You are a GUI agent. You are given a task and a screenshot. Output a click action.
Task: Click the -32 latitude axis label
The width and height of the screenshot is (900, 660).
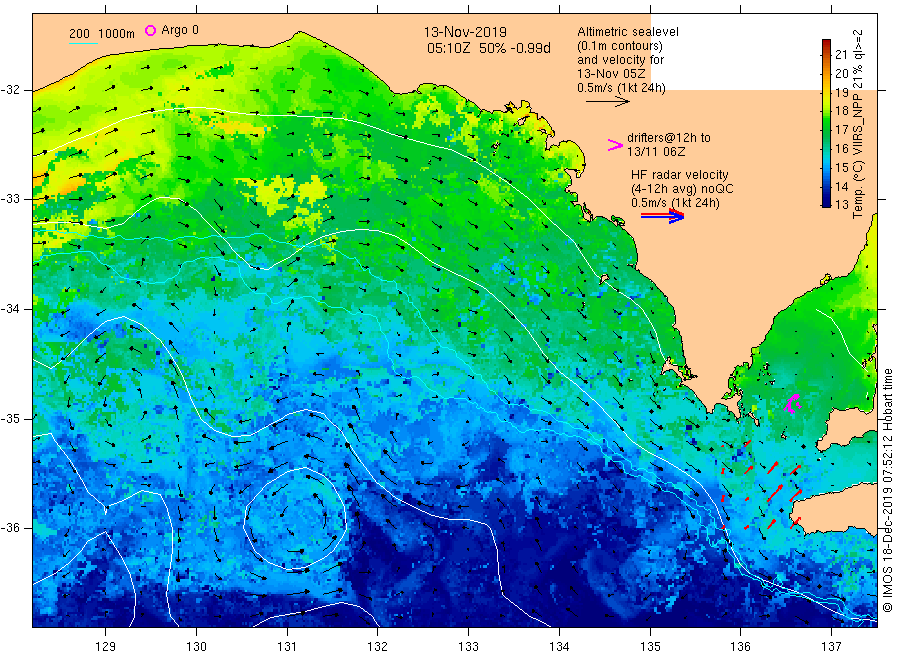tap(11, 90)
